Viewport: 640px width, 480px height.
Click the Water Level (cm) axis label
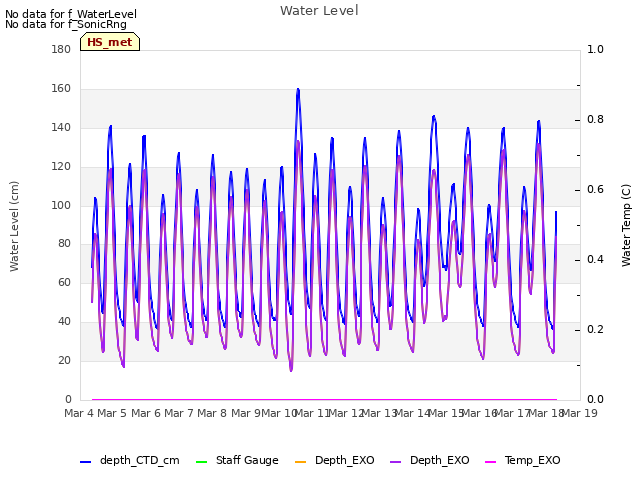14,227
